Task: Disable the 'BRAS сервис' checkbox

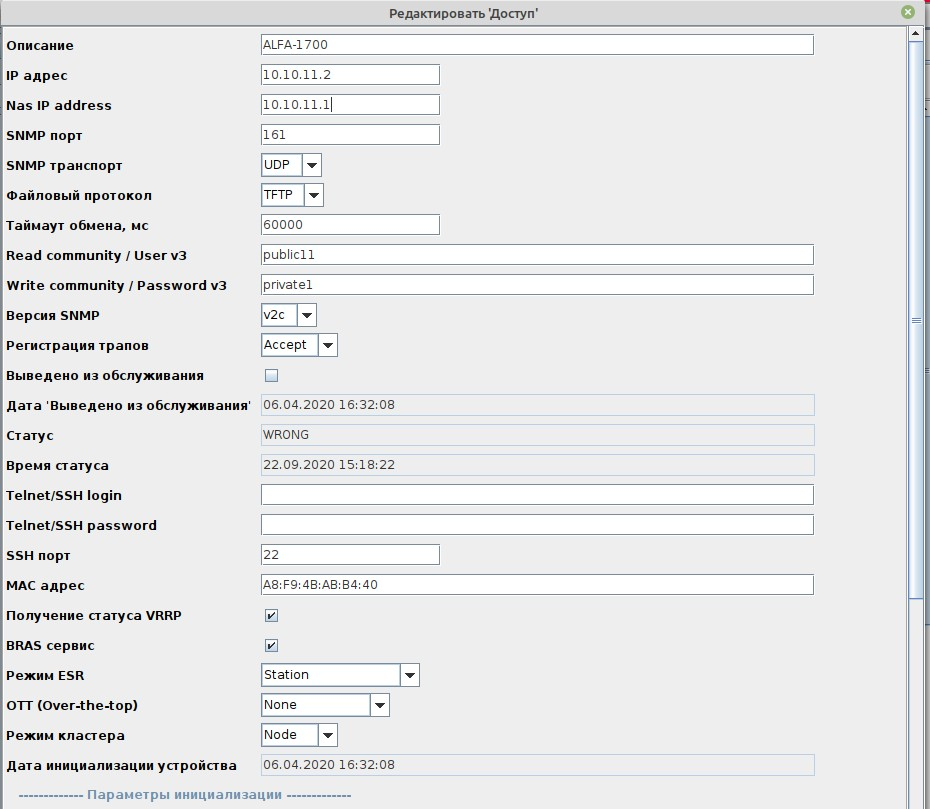Action: click(x=270, y=646)
